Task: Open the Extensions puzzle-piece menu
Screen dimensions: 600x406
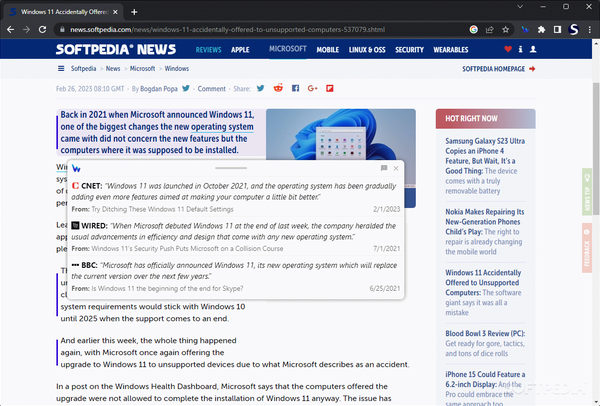Action: click(x=541, y=29)
